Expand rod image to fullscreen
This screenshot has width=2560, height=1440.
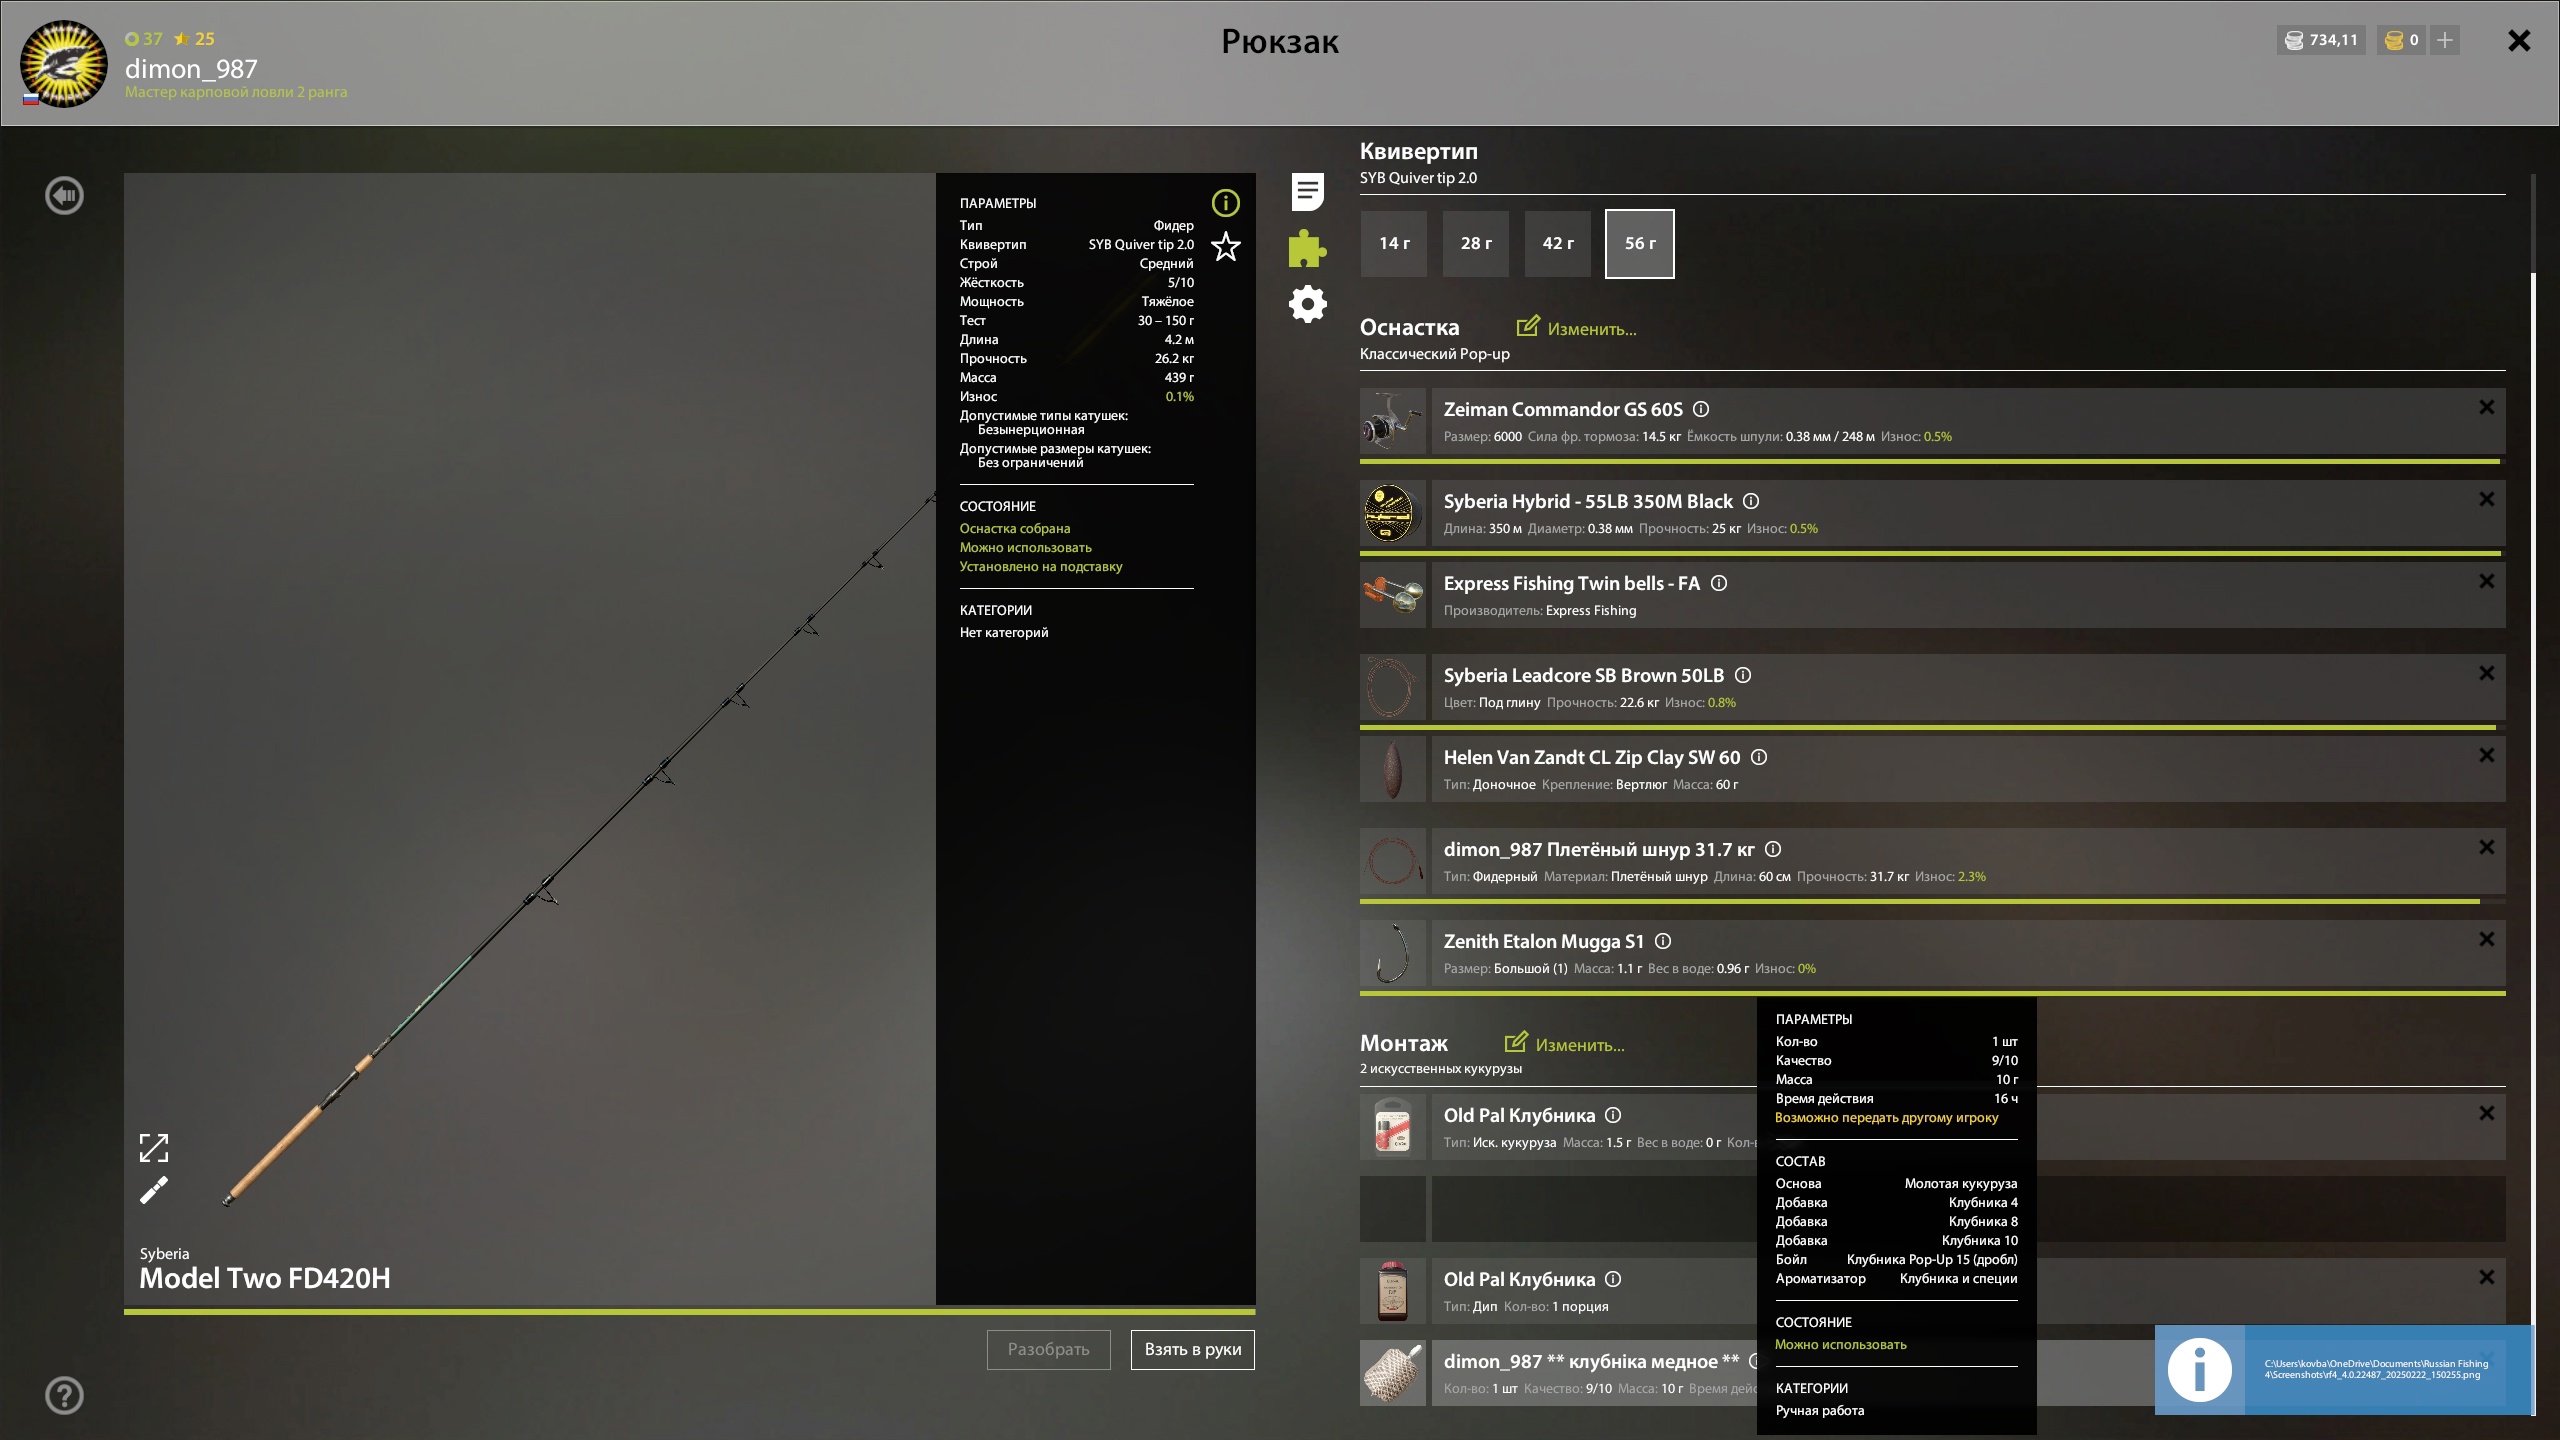(153, 1147)
